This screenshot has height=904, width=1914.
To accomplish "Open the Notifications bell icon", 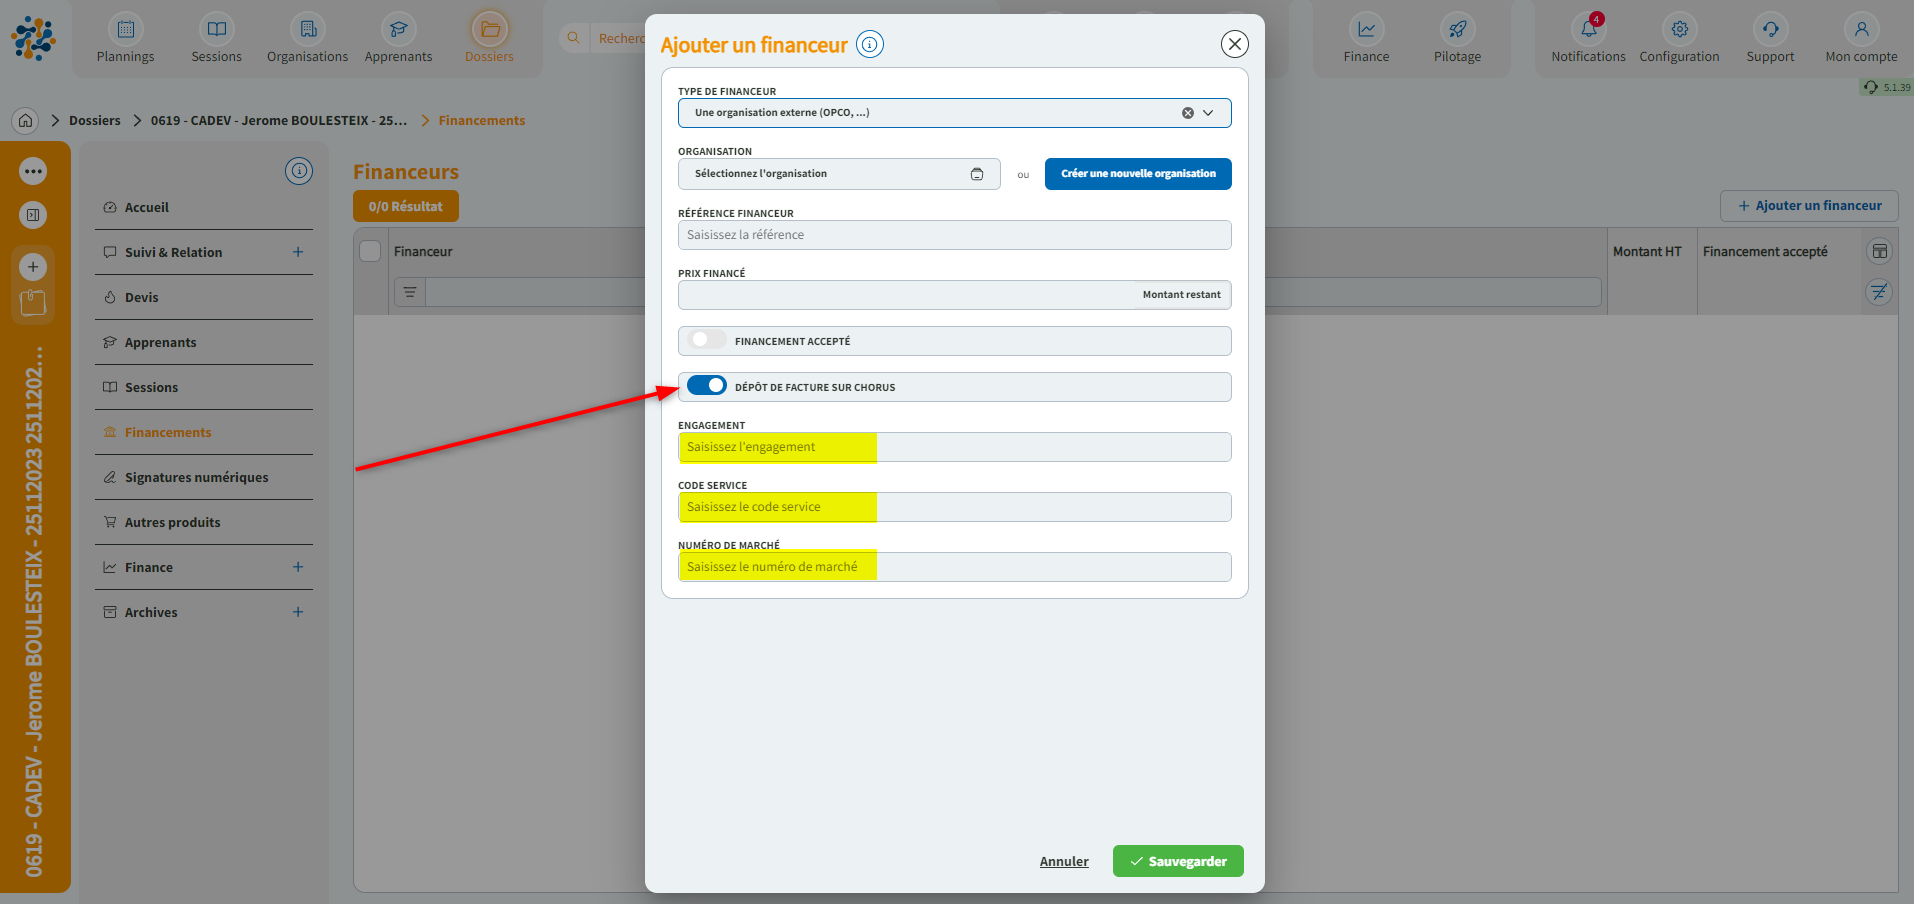I will 1588,30.
